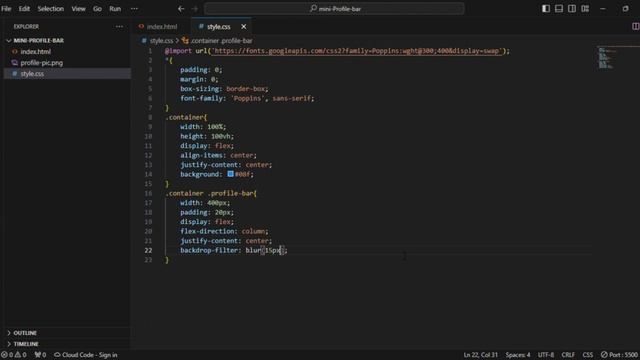Open the #08f background color swatch
This screenshot has height=360, width=640.
tap(231, 174)
